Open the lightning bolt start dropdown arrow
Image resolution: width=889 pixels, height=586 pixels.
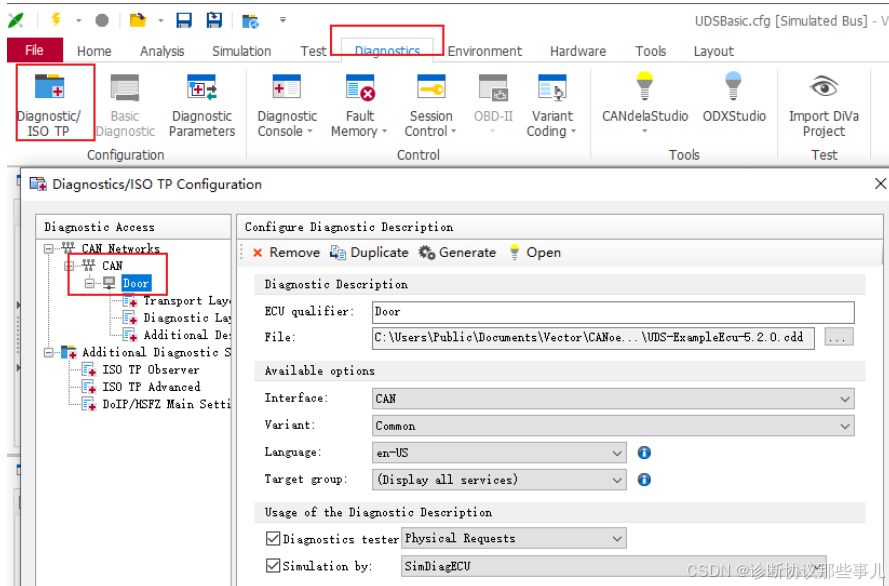click(x=78, y=20)
